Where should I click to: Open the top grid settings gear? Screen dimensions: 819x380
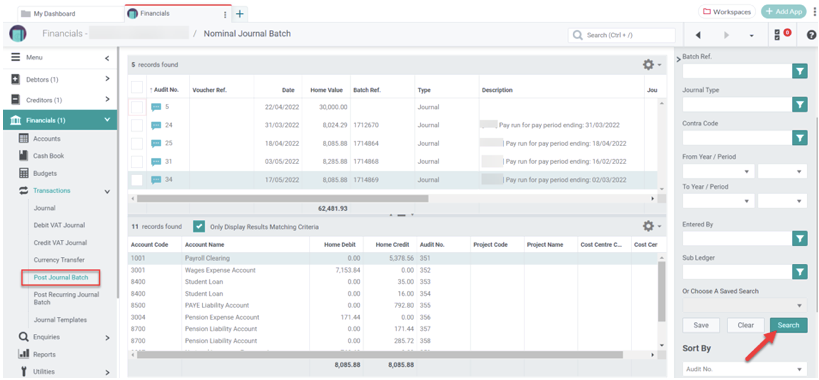651,65
